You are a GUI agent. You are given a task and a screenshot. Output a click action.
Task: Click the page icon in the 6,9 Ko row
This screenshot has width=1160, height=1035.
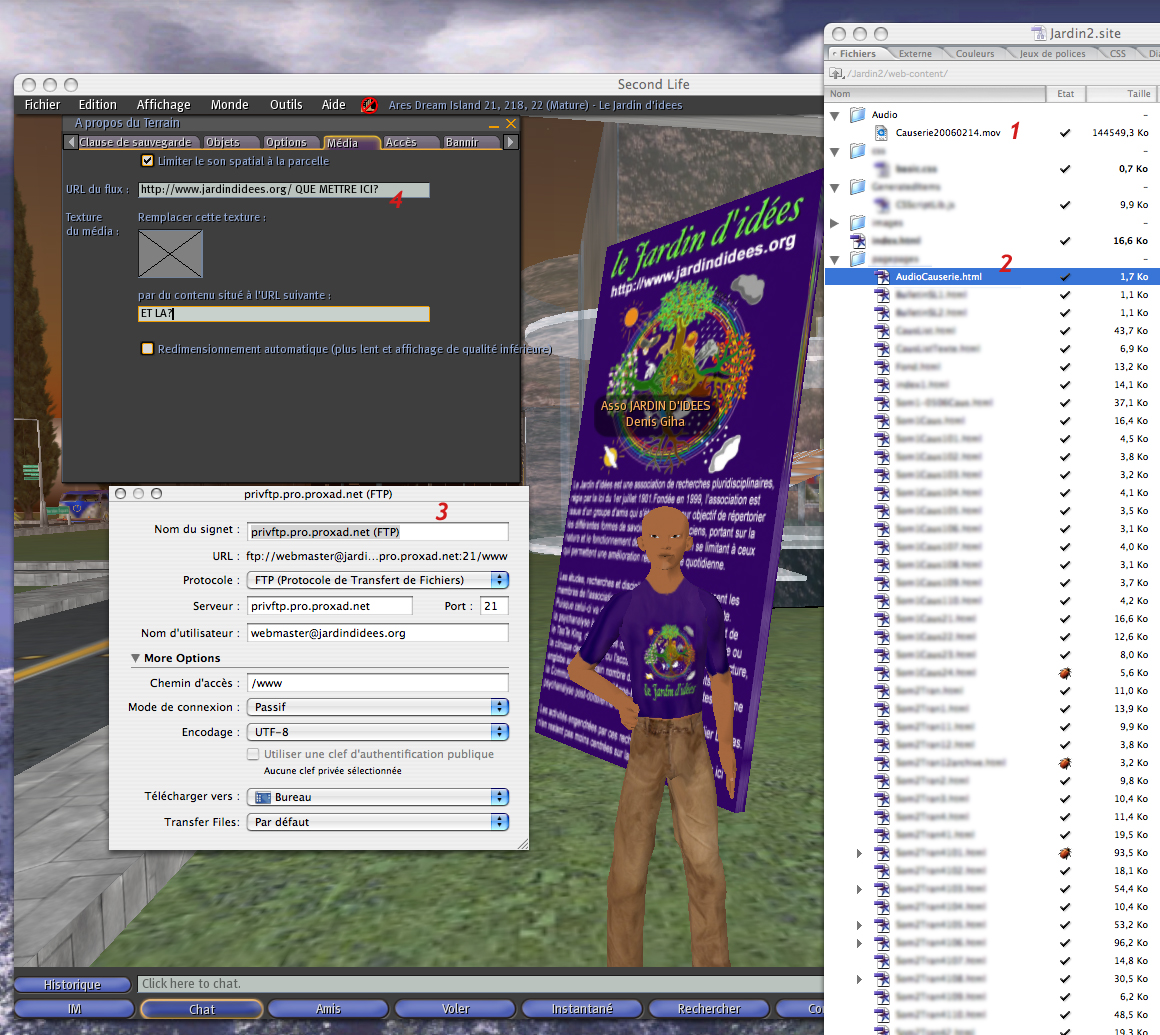tap(882, 349)
